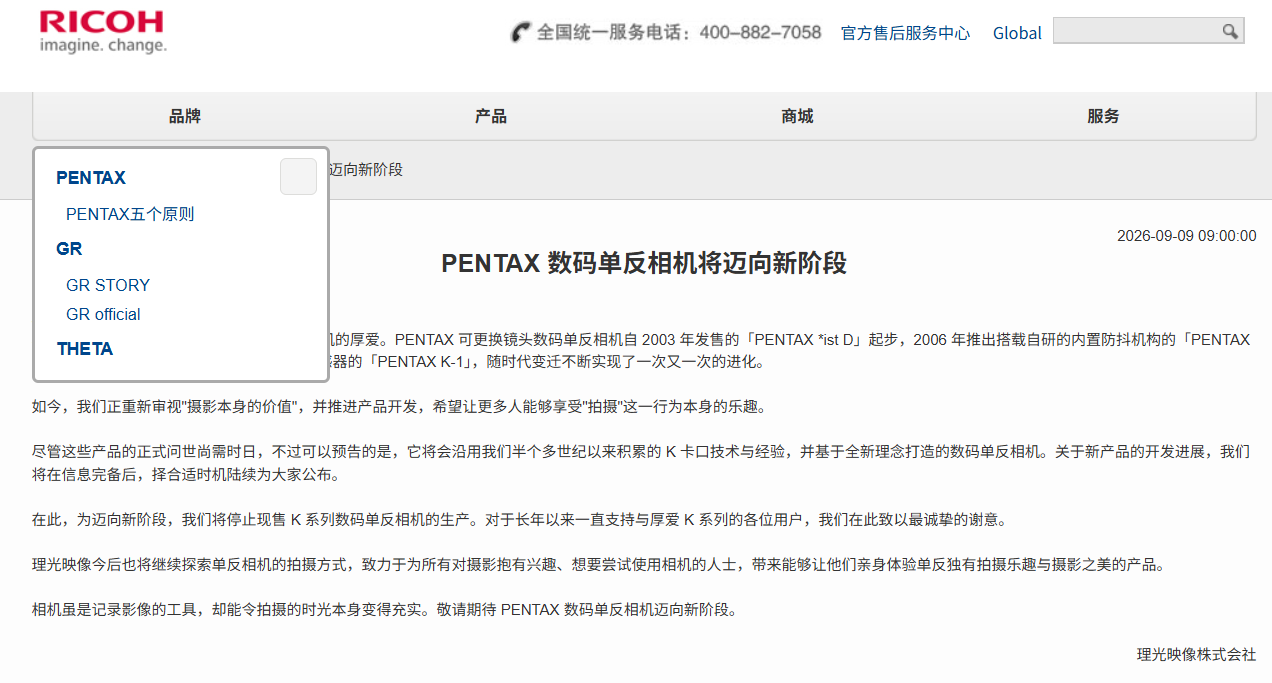Click the paragraph starting 相机虽是记录影像的工具
The image size is (1272, 683).
pos(385,610)
